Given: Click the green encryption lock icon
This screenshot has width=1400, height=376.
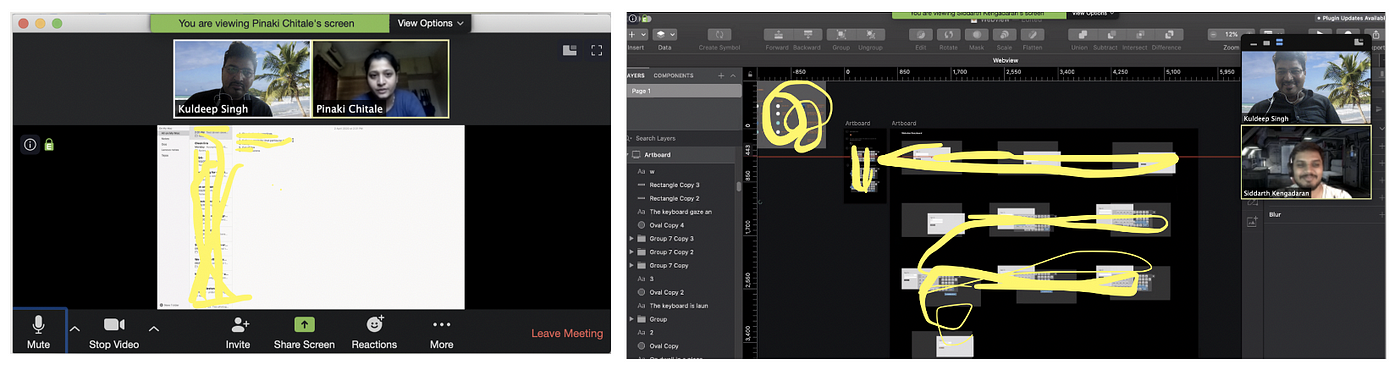Looking at the screenshot, I should (48, 145).
